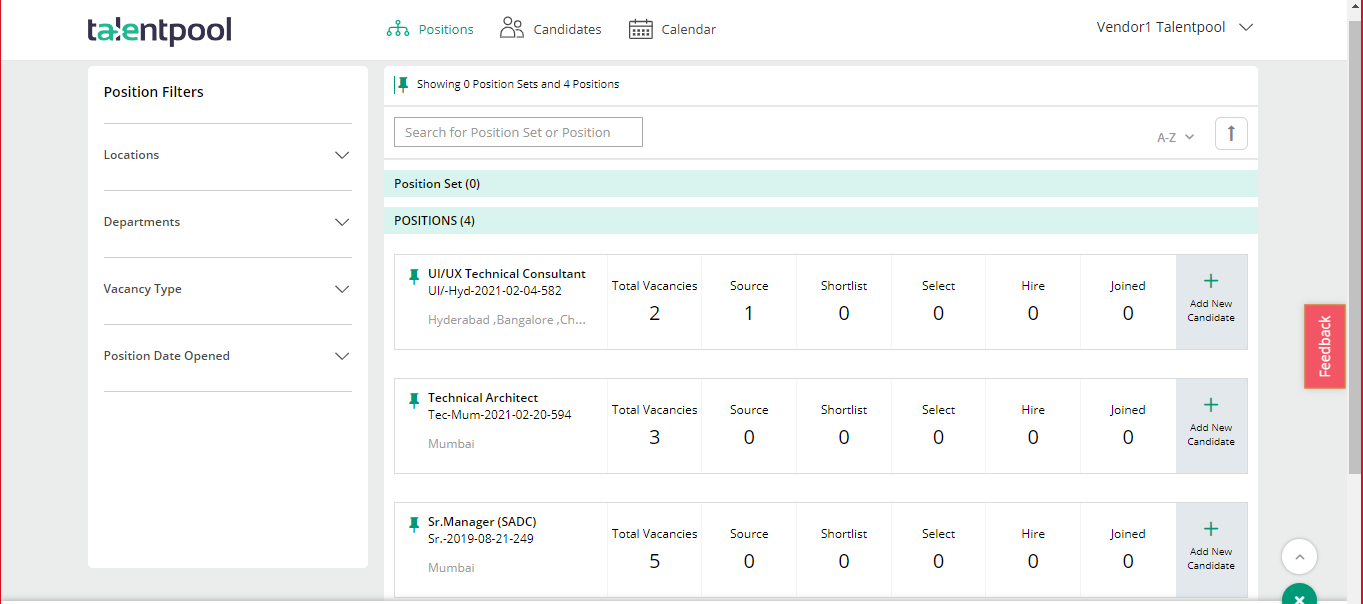Screen dimensions: 1363x604
Task: Add New Candidate for UI/UX Technical Consultant
Action: [x=1211, y=301]
